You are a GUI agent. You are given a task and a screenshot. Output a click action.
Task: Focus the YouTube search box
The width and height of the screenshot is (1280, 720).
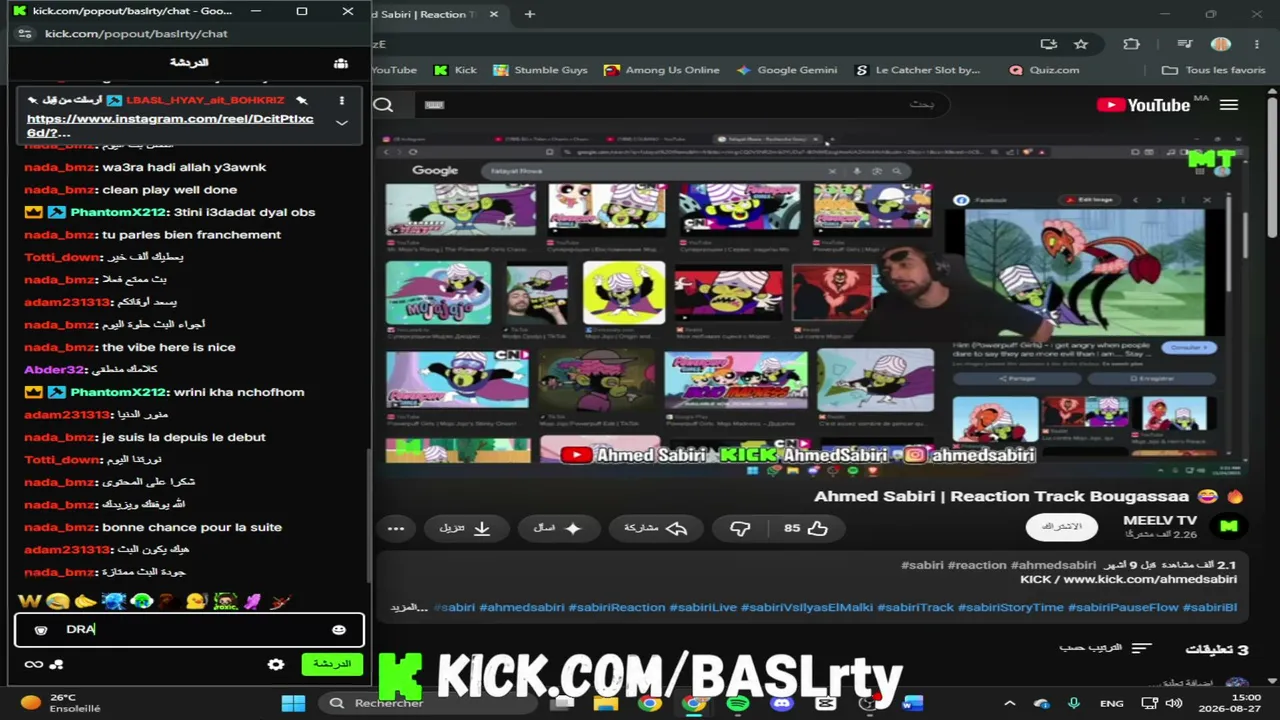coord(680,105)
